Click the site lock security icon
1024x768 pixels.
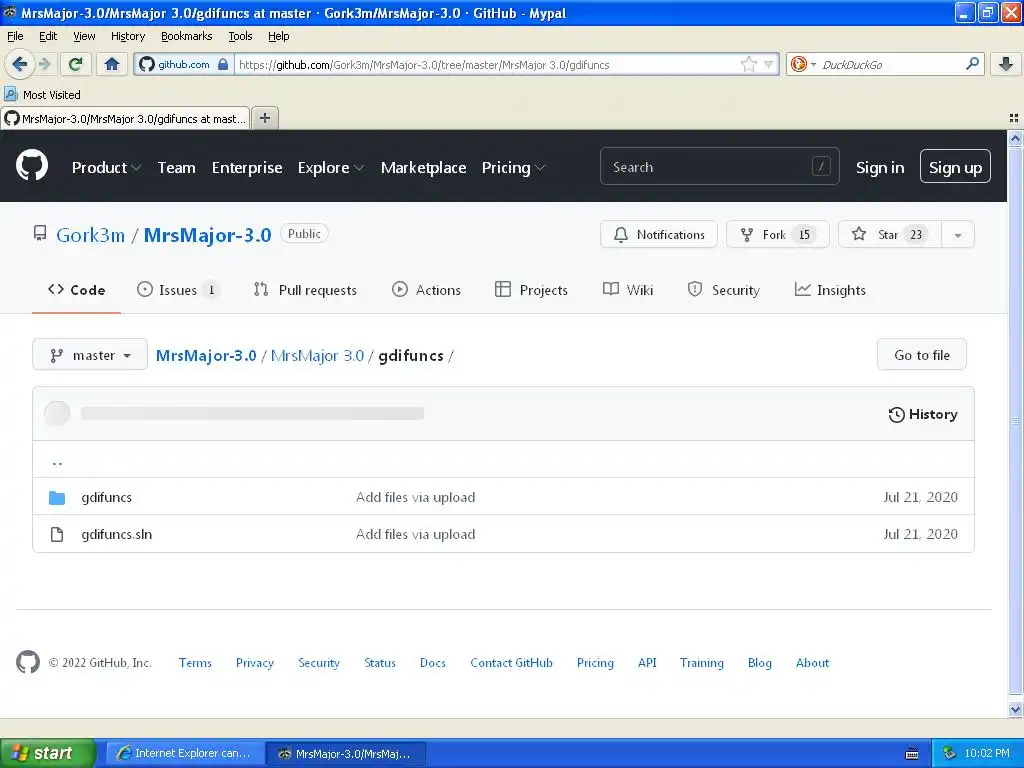223,64
